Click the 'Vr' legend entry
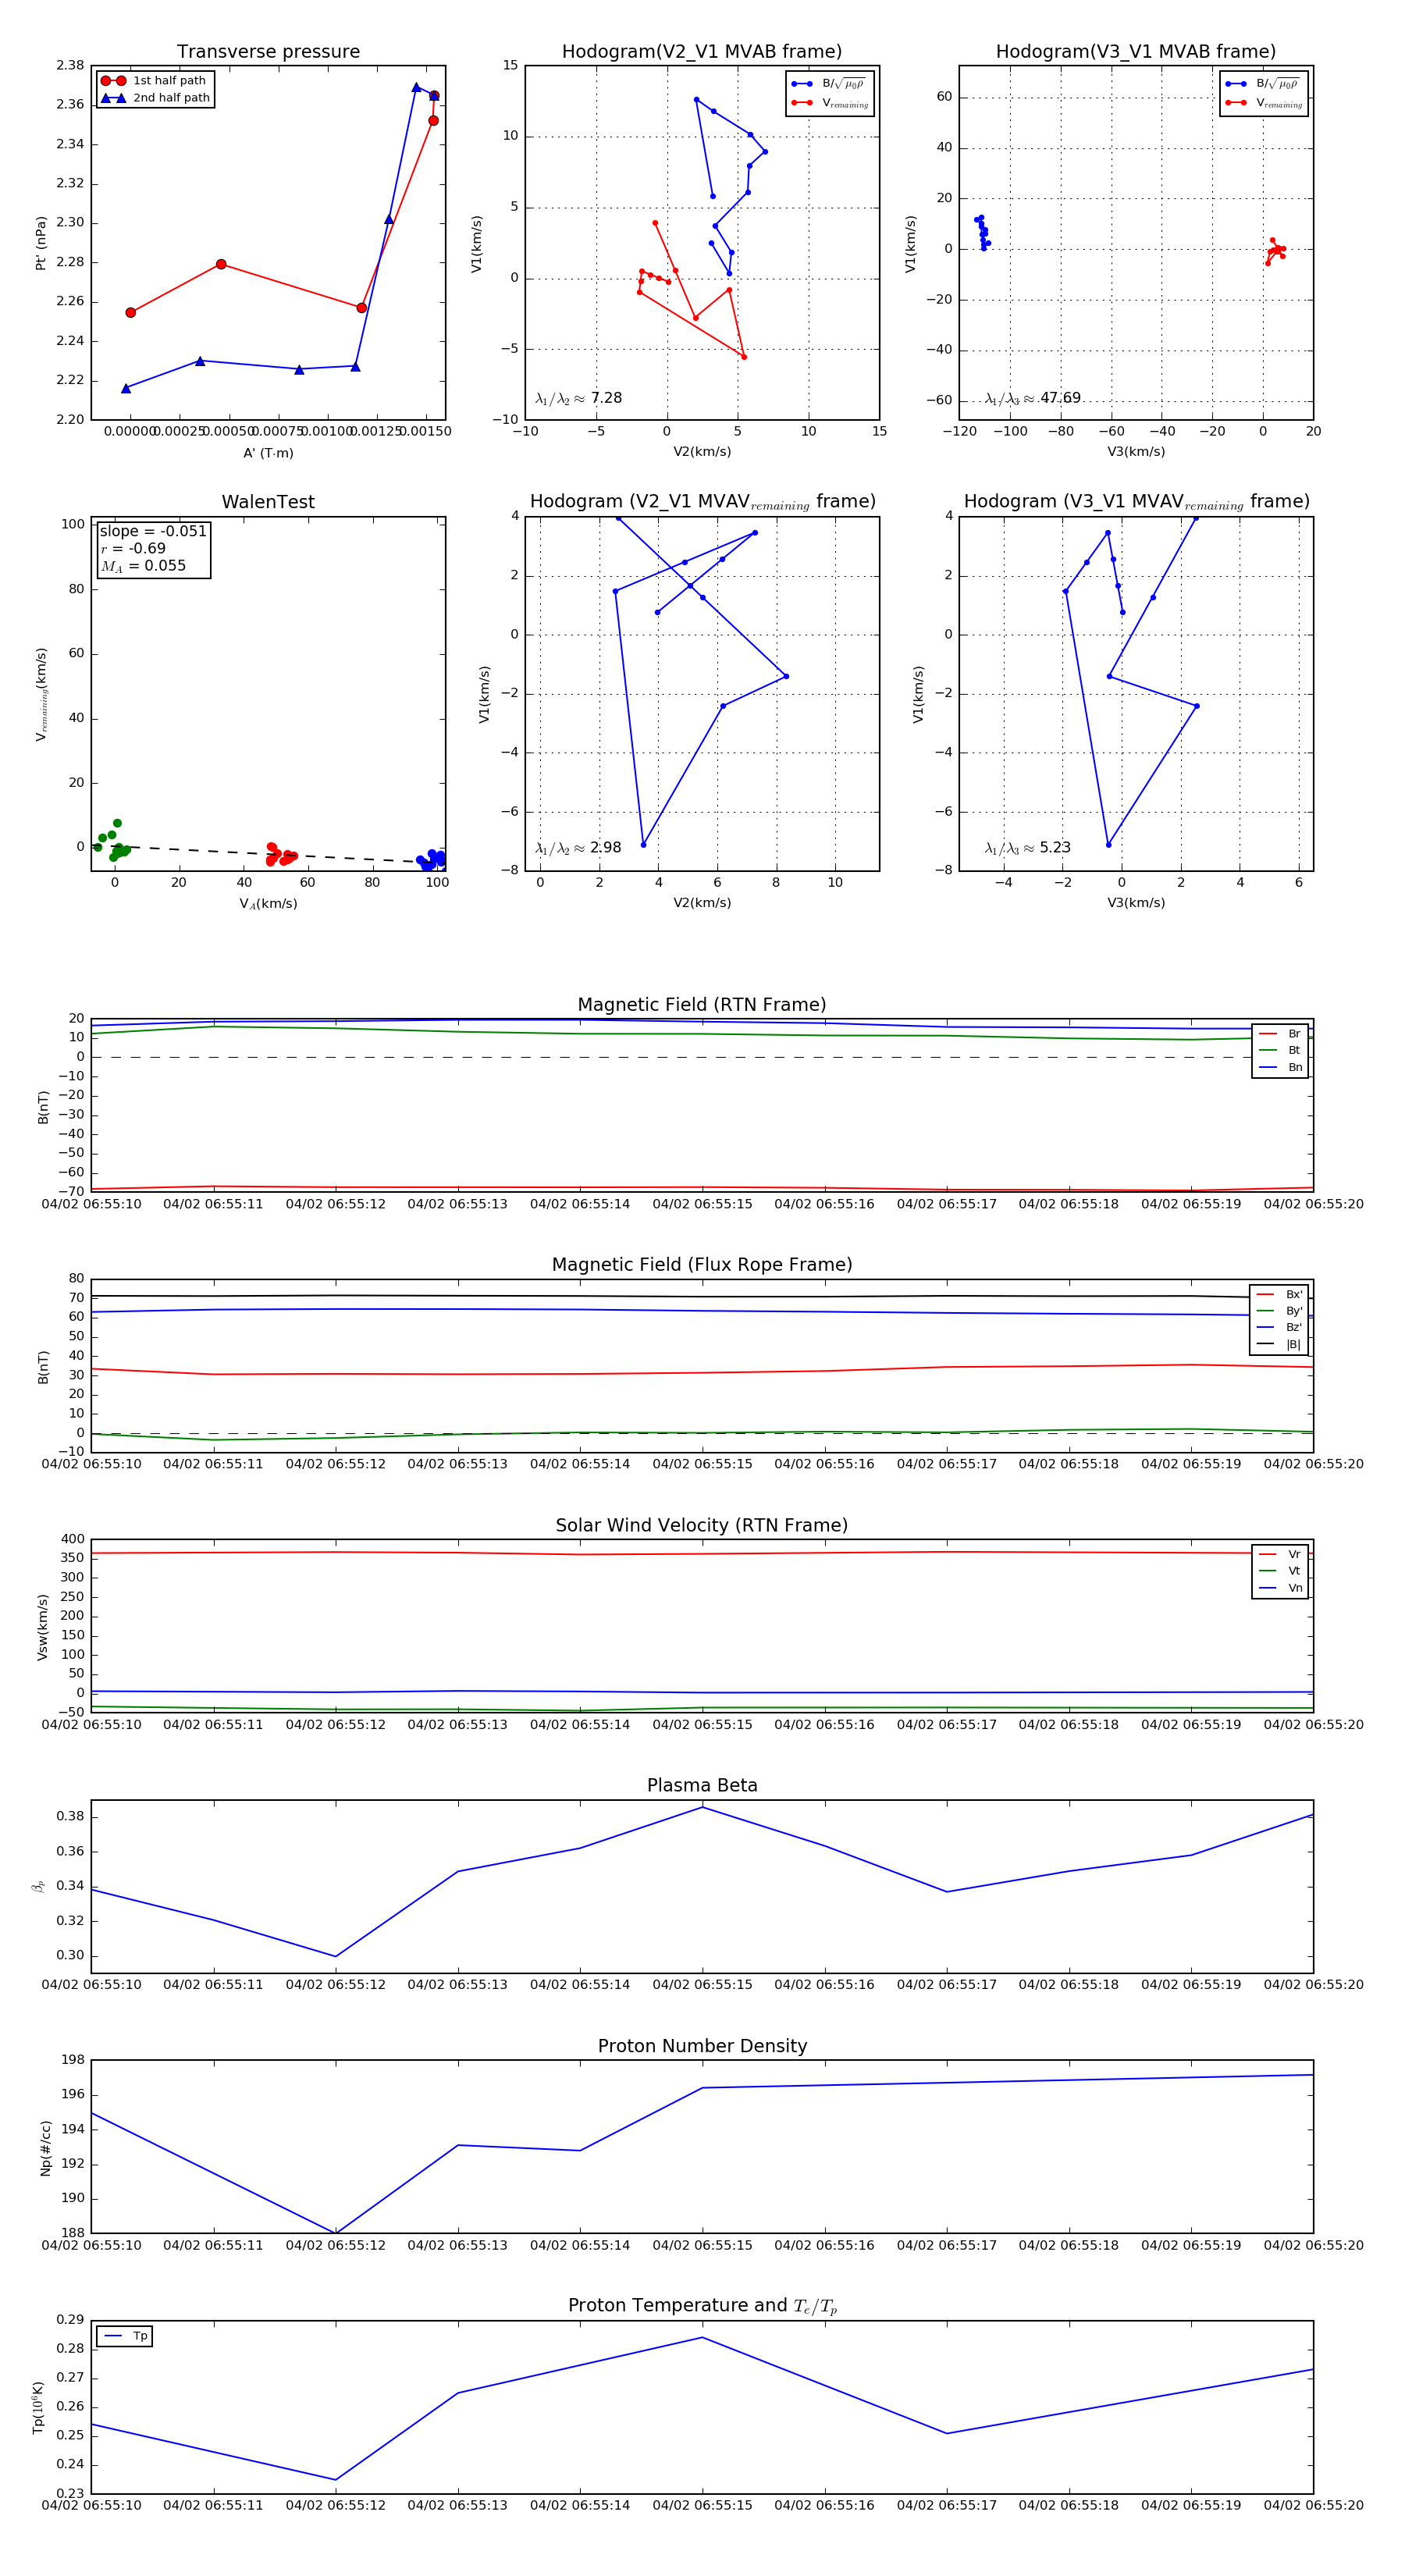The height and width of the screenshot is (2576, 1405). (x=1280, y=1554)
